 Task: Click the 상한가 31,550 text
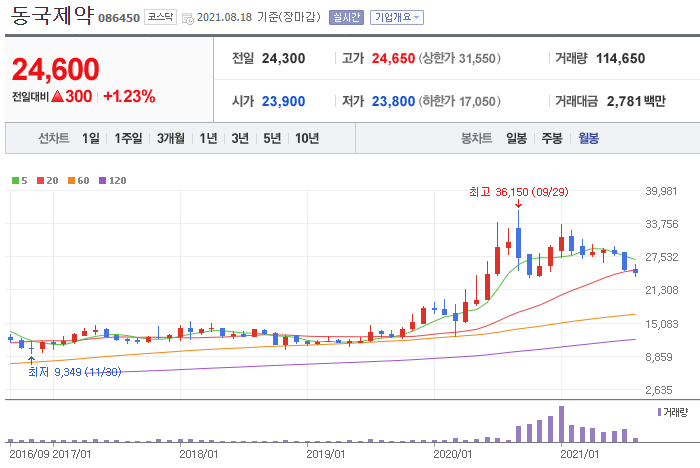pyautogui.click(x=459, y=58)
